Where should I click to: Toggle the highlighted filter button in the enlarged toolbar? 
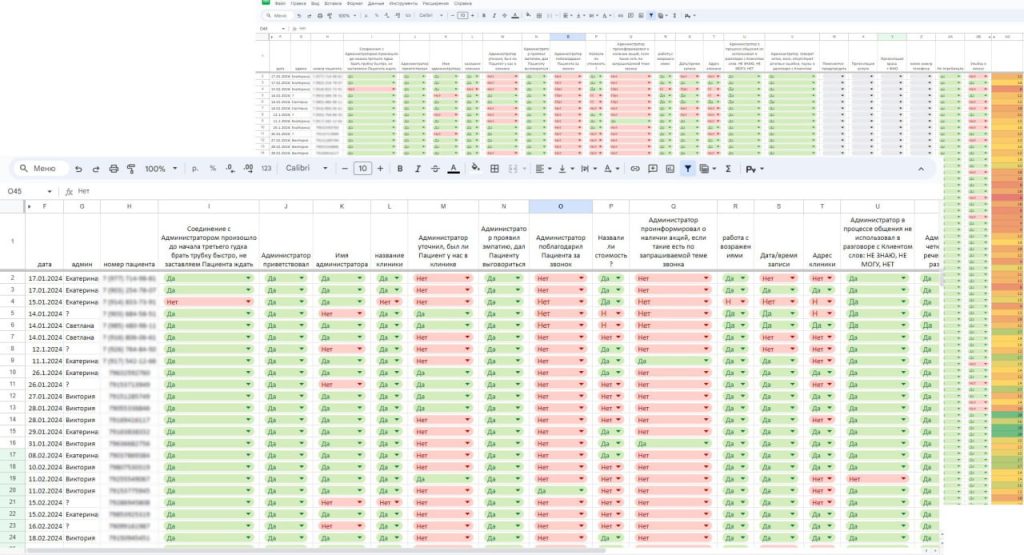coord(688,169)
